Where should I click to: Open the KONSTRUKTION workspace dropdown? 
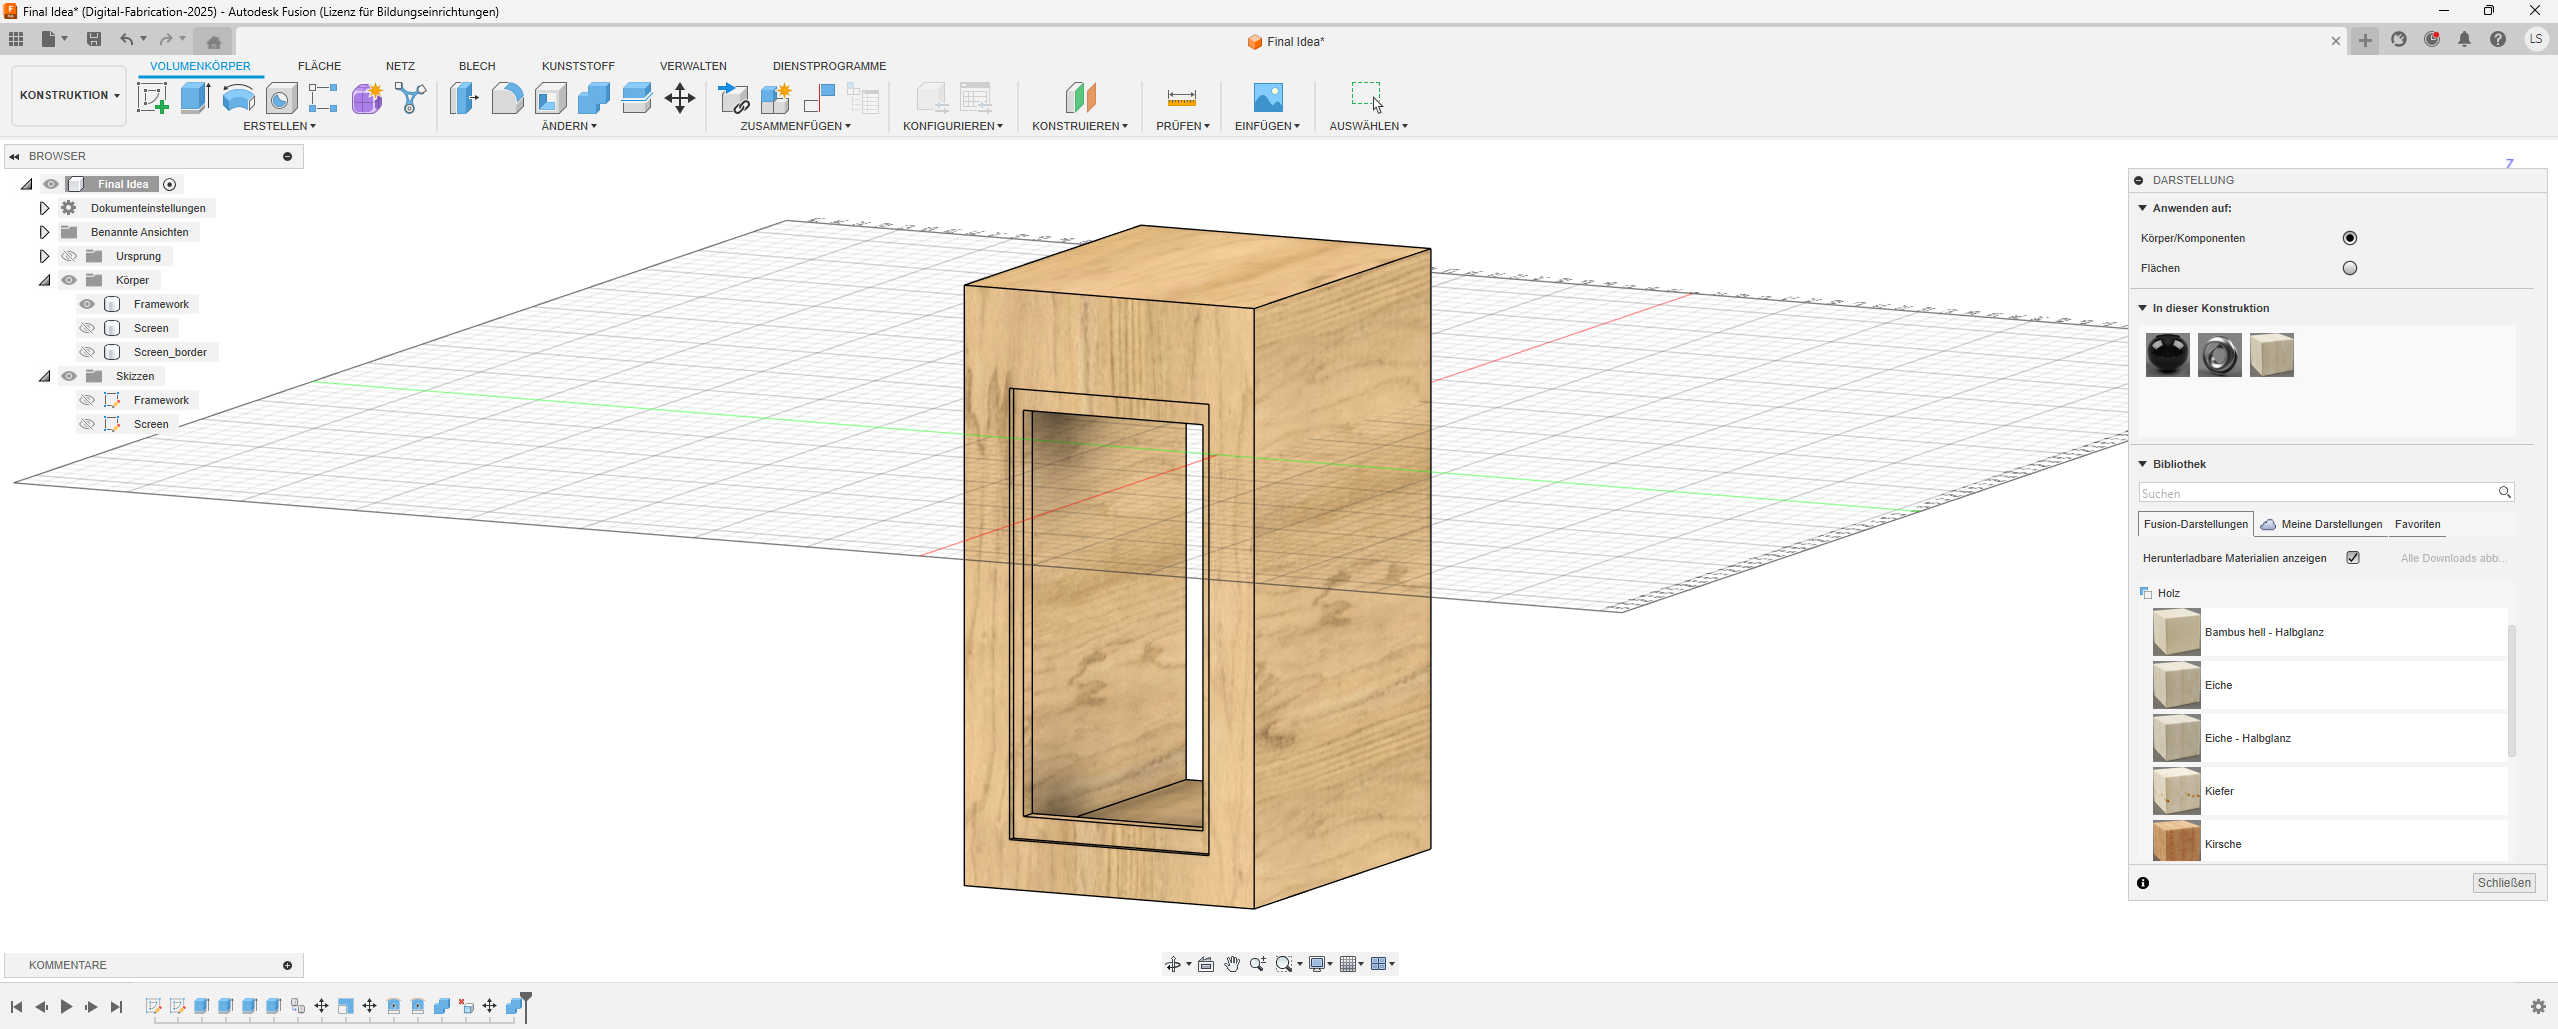[69, 96]
